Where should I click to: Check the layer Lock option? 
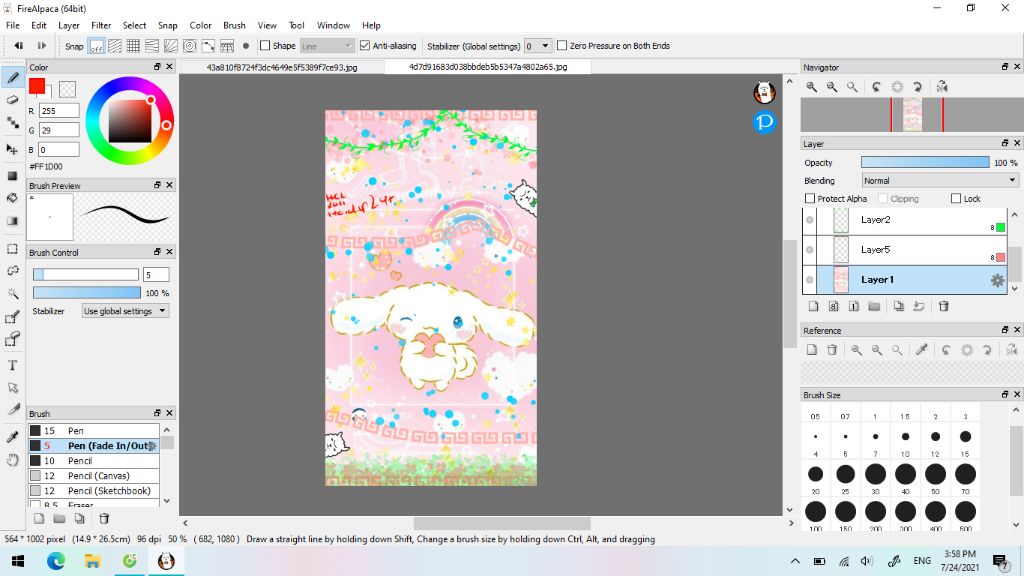(956, 199)
